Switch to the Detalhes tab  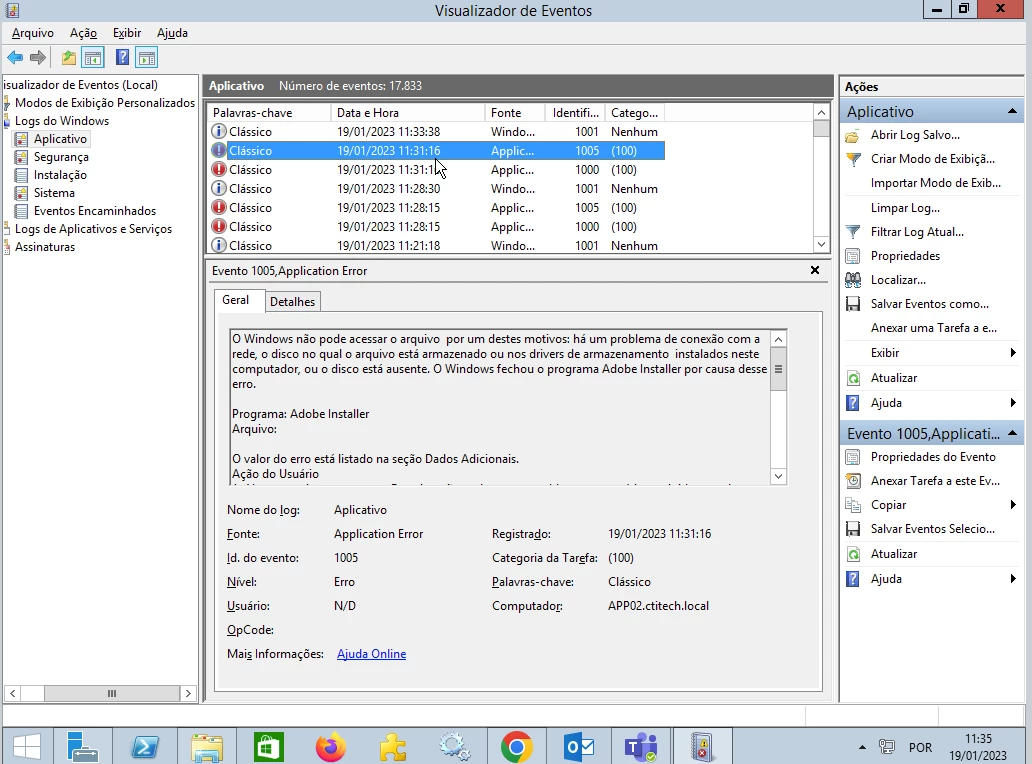tap(292, 301)
